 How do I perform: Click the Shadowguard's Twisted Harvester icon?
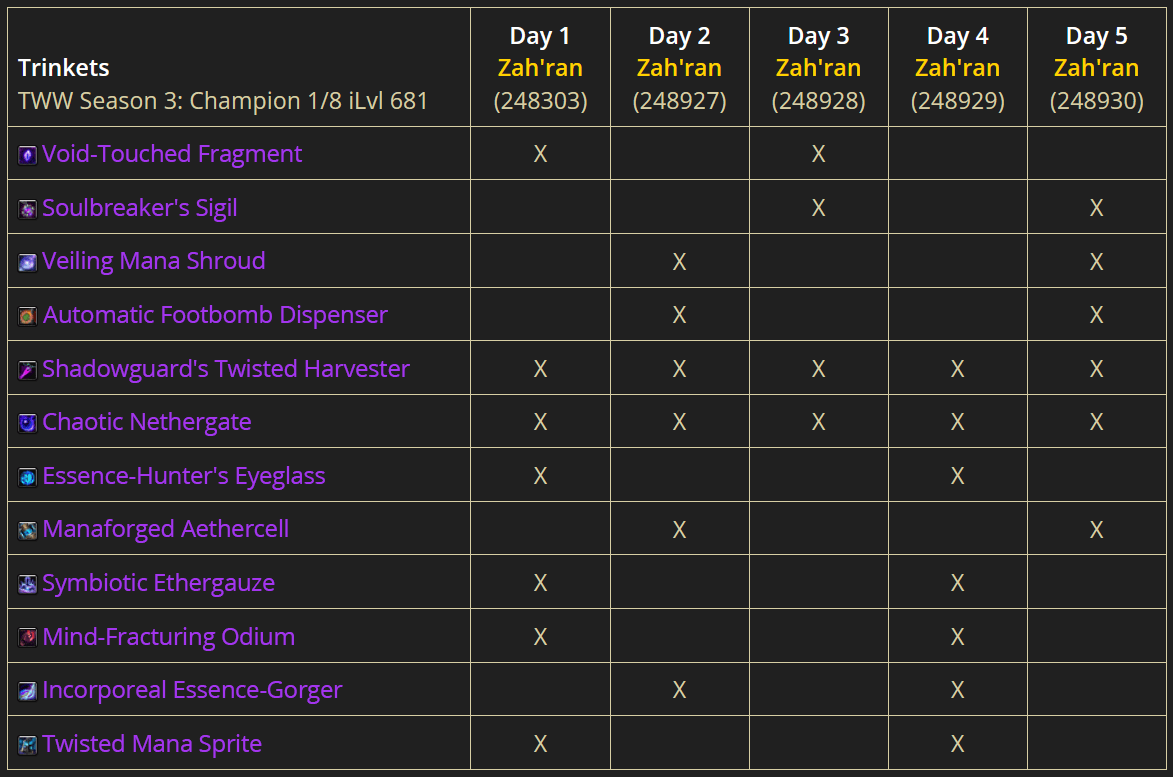tap(28, 370)
